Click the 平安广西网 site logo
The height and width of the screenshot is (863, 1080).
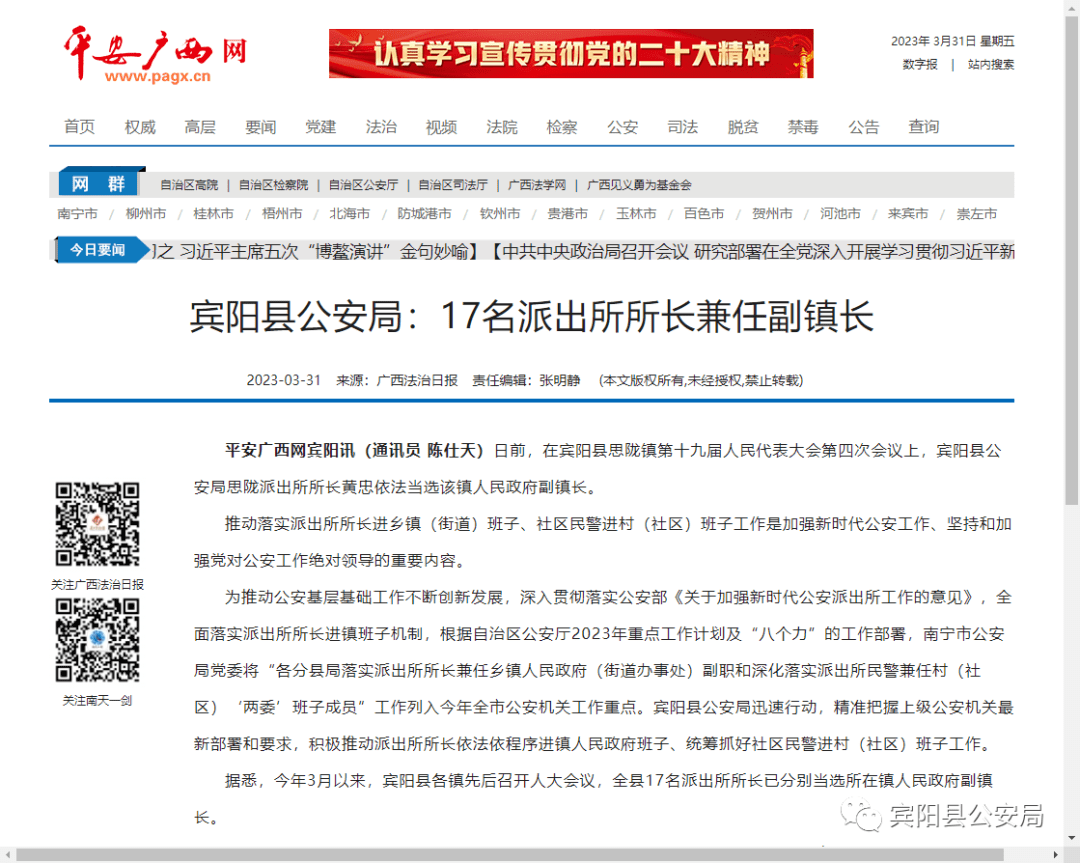coord(154,55)
